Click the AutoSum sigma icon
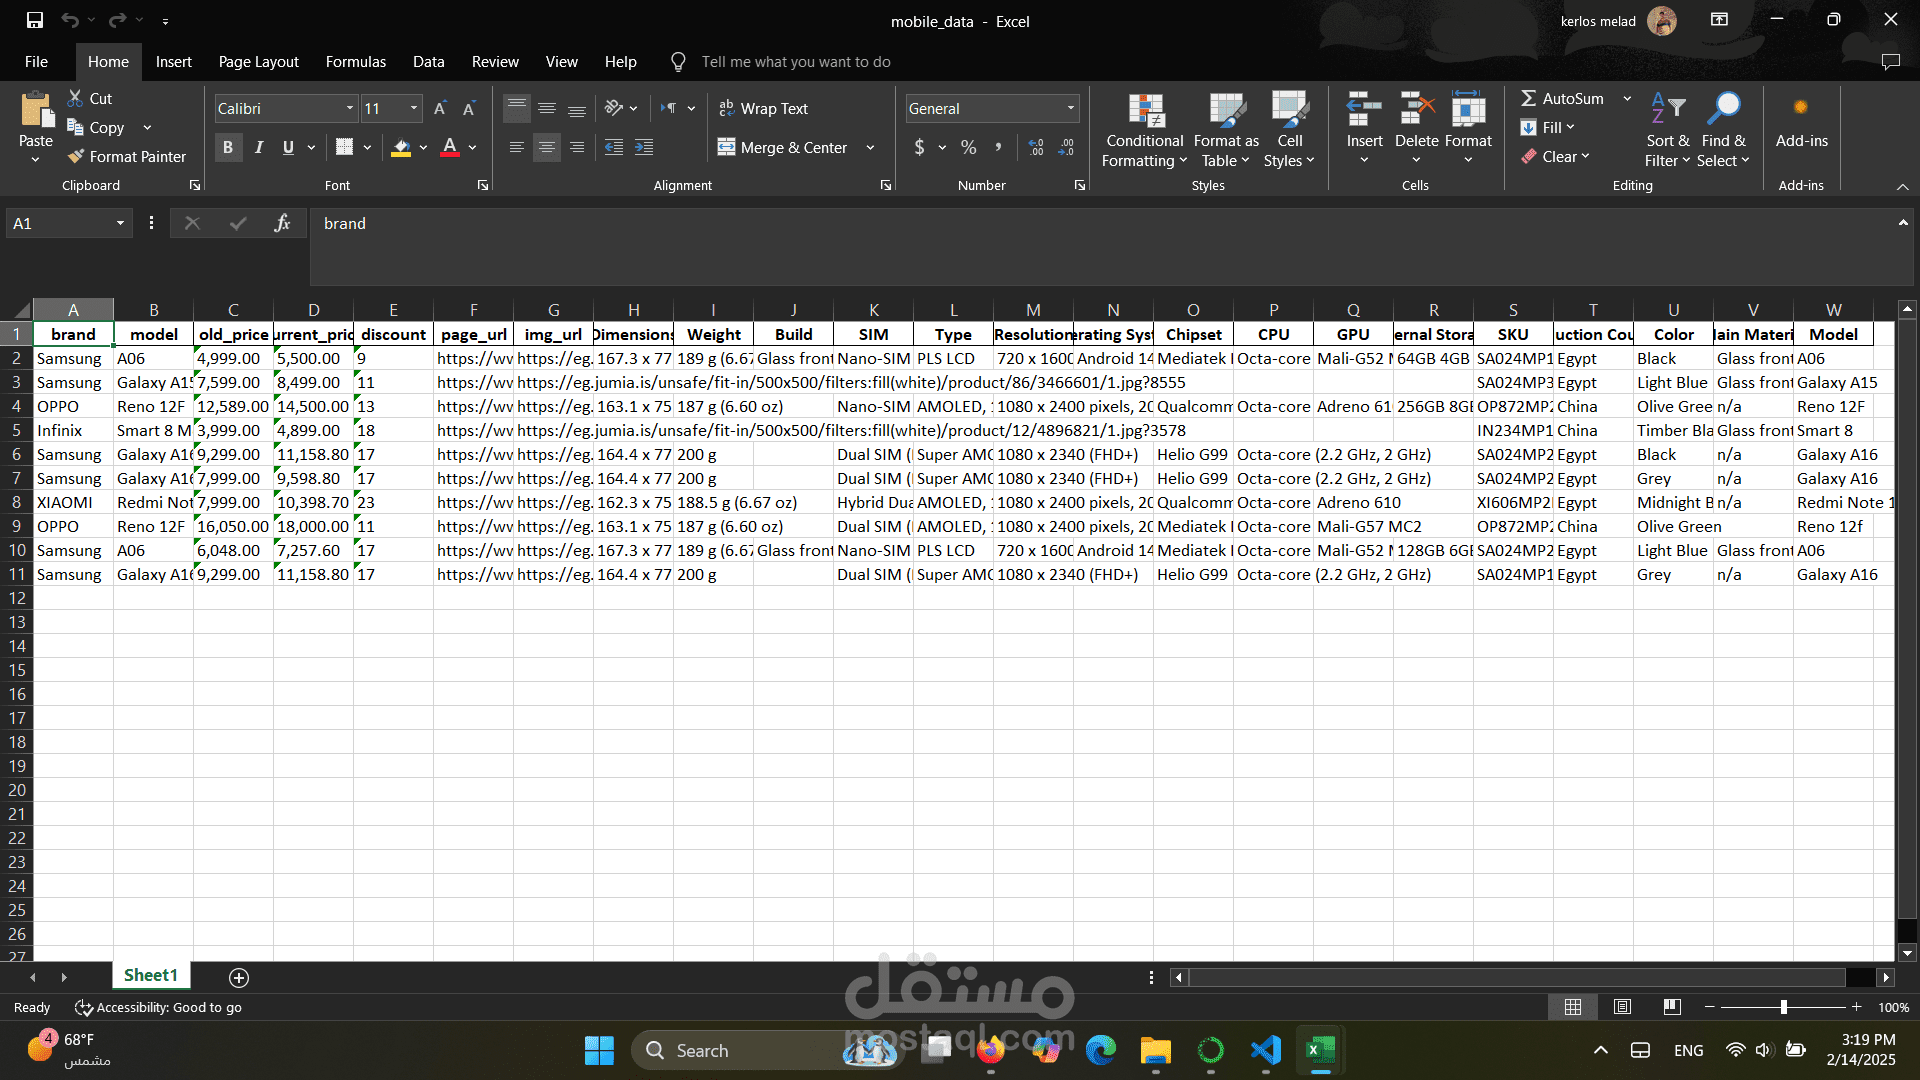The image size is (1920, 1080). click(1528, 98)
